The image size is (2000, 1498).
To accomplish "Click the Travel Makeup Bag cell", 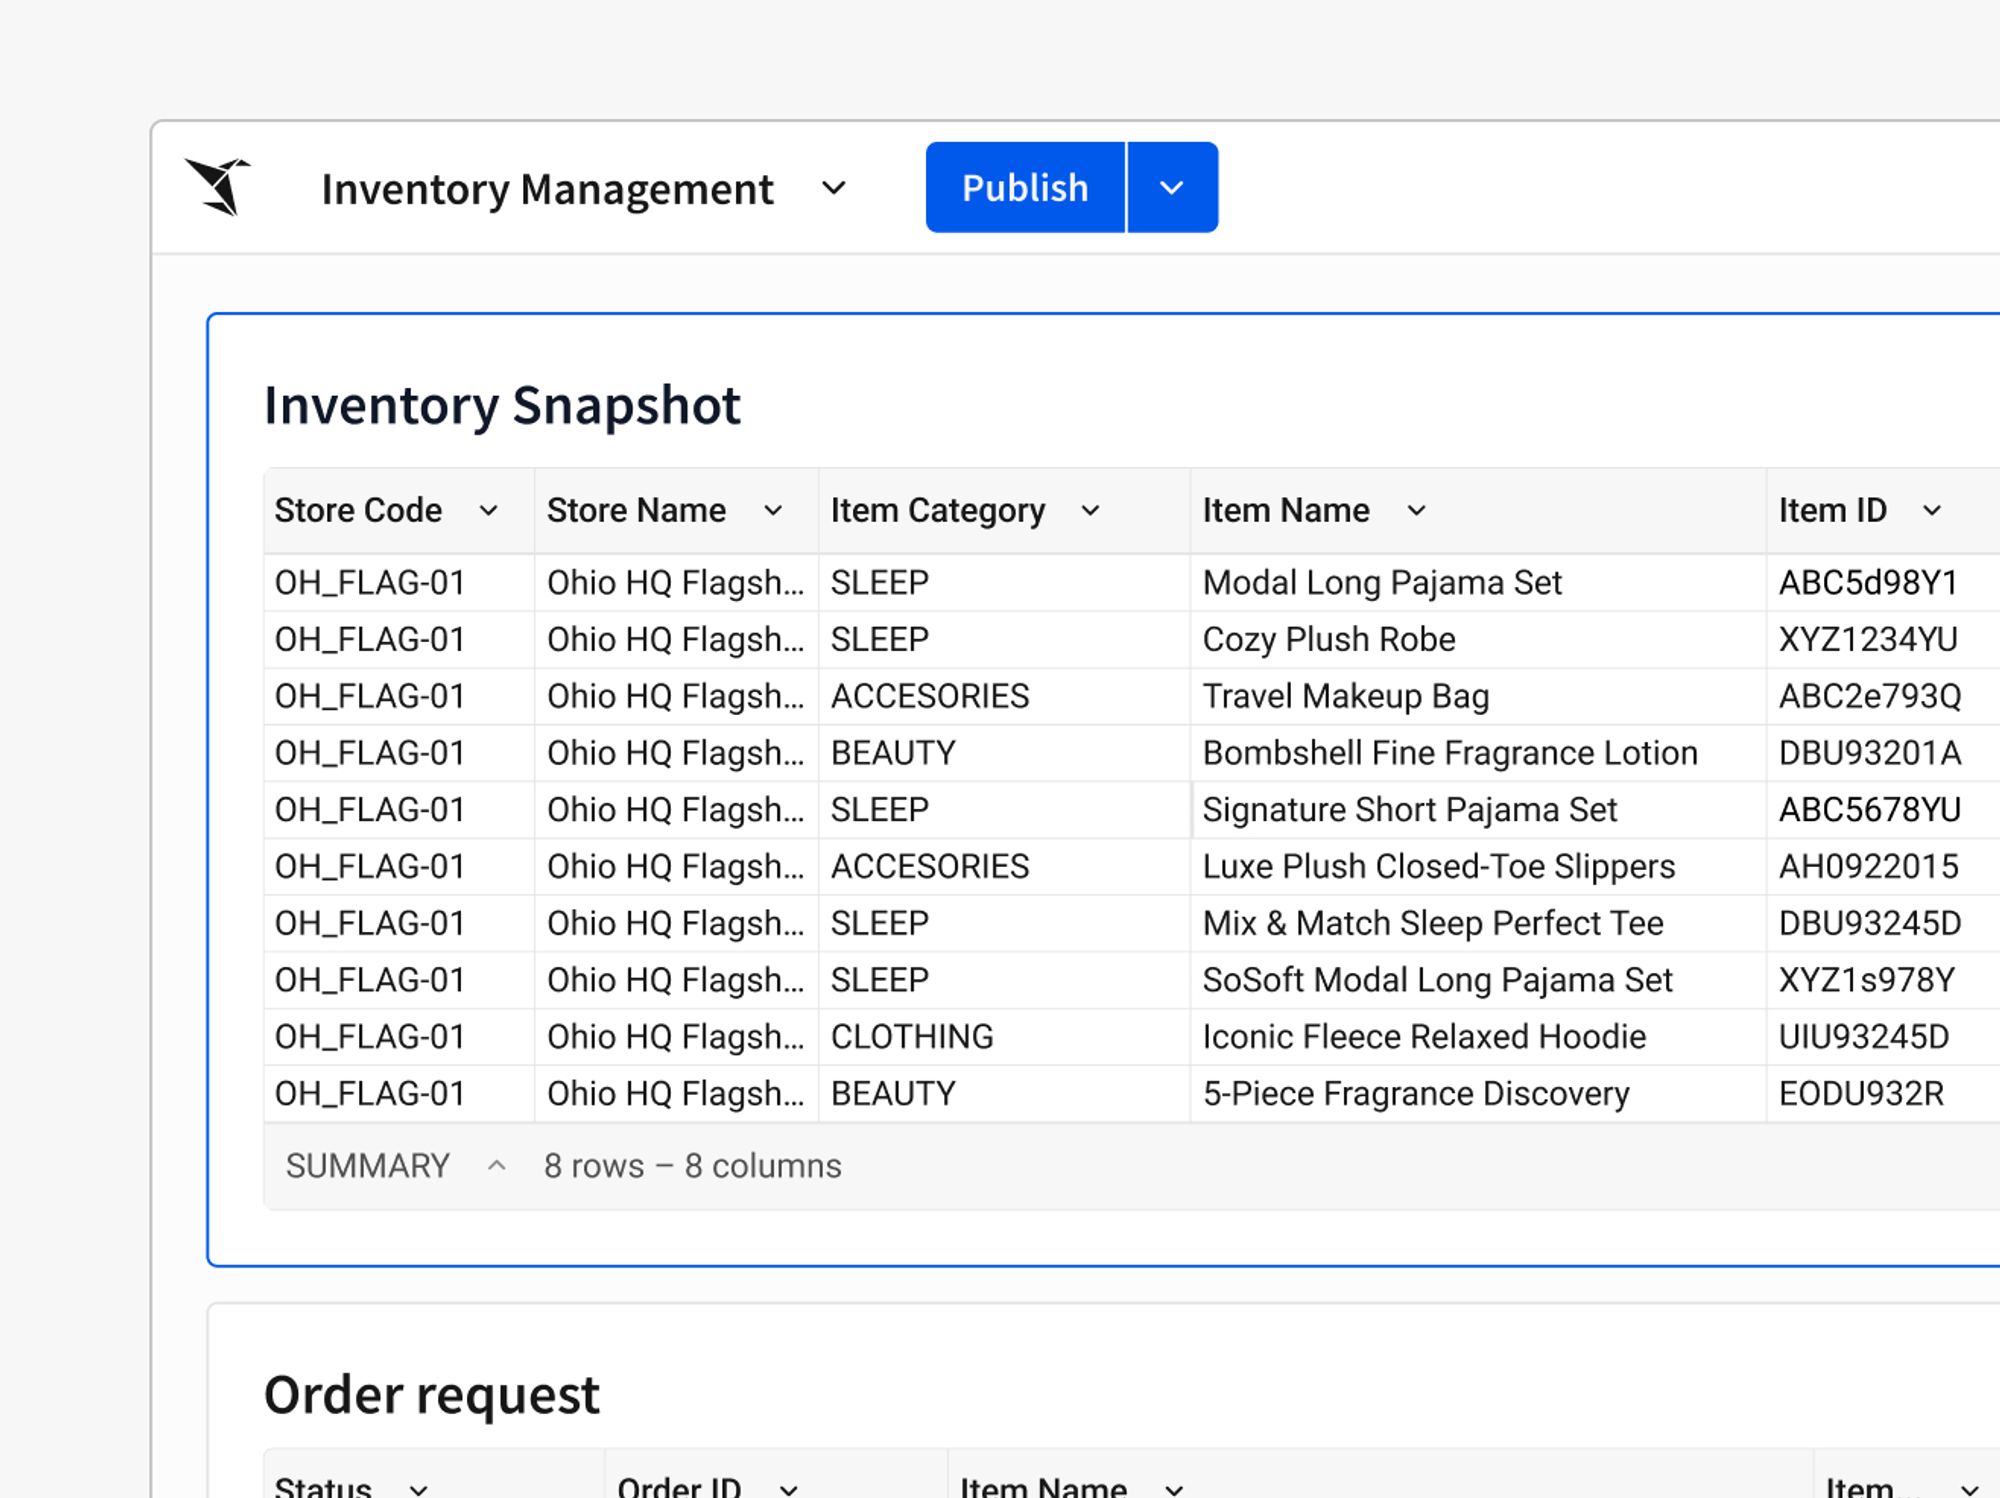I will tap(1478, 697).
